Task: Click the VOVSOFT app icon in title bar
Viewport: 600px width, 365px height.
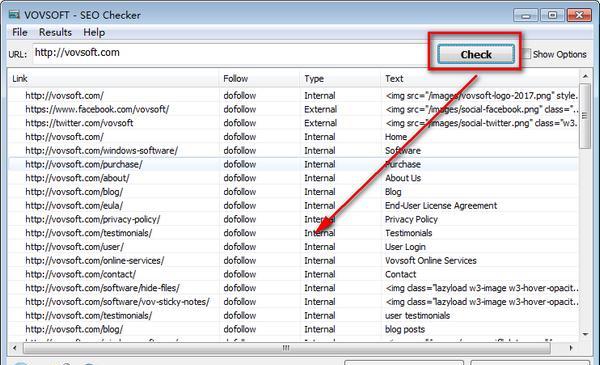Action: (x=14, y=15)
